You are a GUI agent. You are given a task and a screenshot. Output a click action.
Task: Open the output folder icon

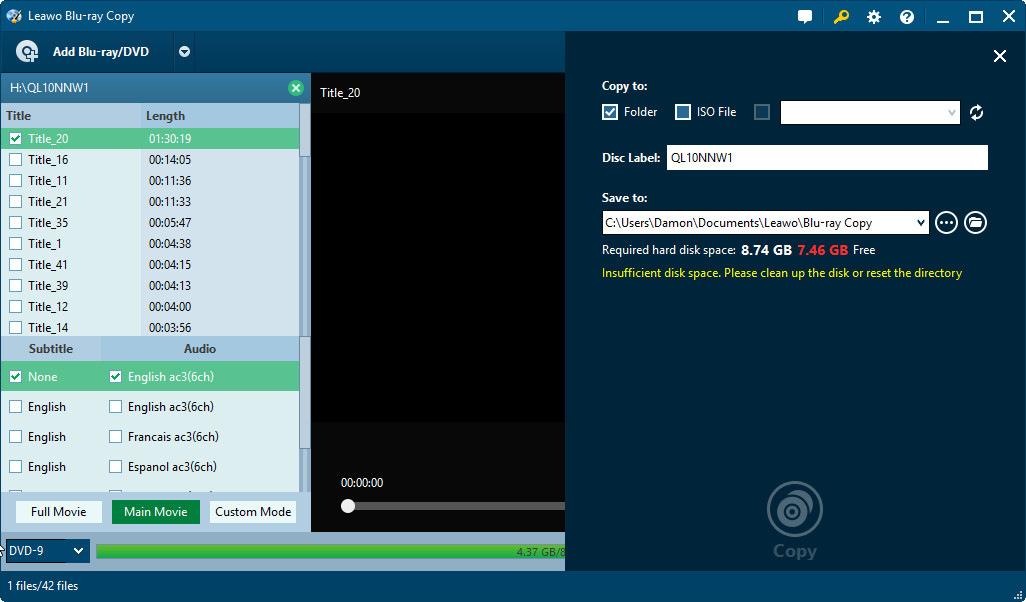(x=976, y=223)
